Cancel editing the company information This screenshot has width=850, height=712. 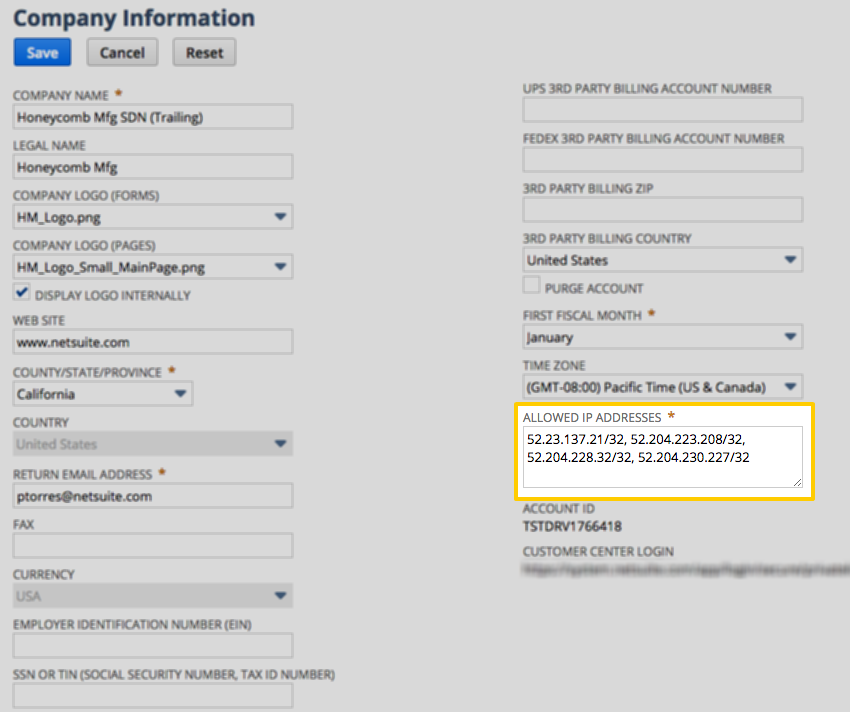[x=121, y=51]
